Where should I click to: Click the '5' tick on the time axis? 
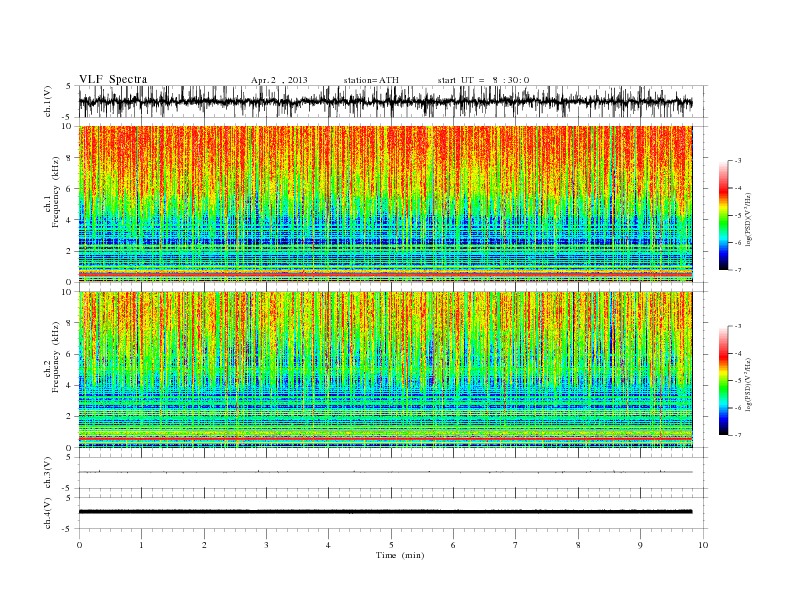click(391, 545)
